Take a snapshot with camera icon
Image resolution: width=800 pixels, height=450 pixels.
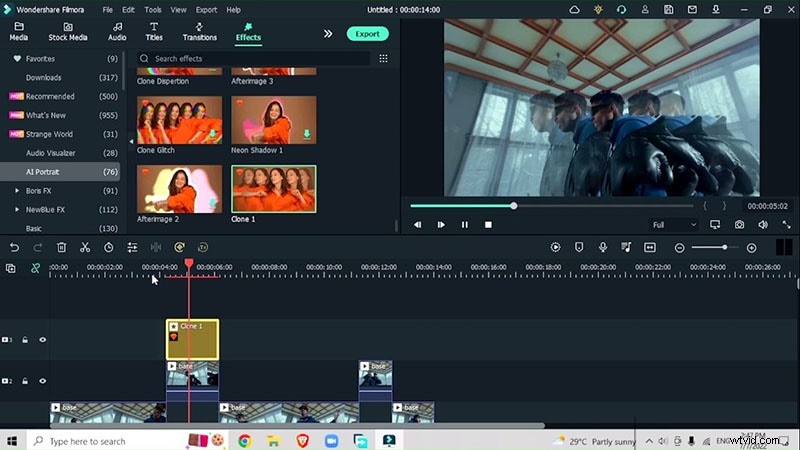click(x=739, y=224)
